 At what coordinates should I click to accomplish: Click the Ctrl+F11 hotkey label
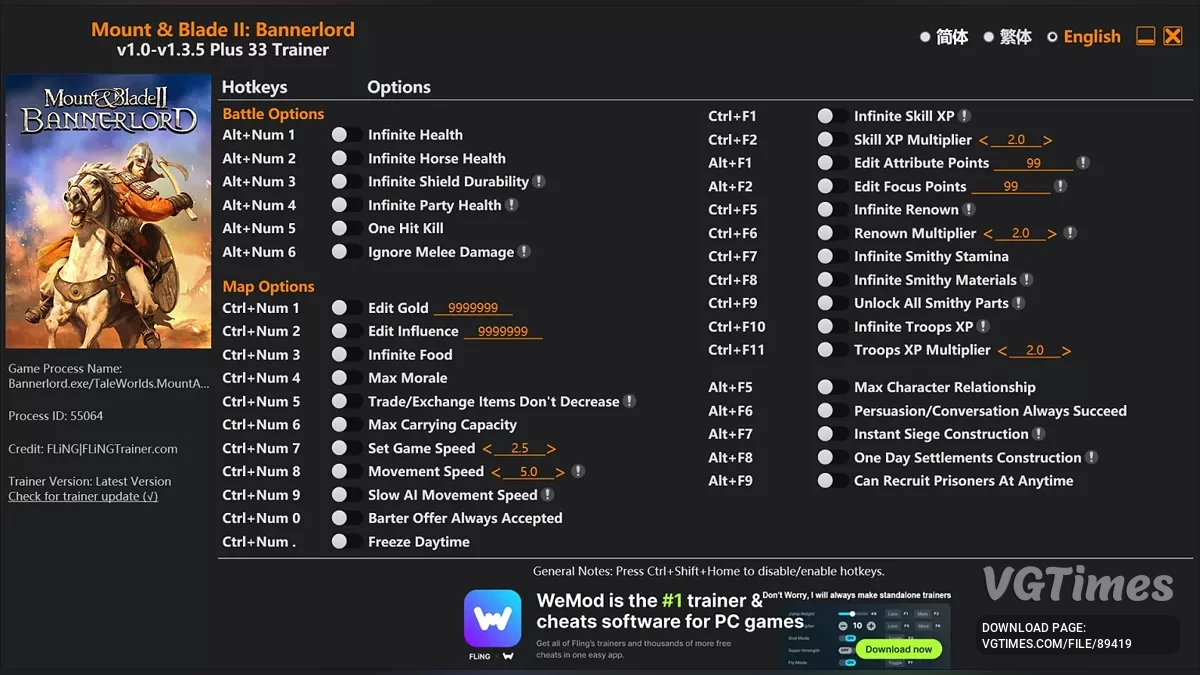tap(736, 350)
